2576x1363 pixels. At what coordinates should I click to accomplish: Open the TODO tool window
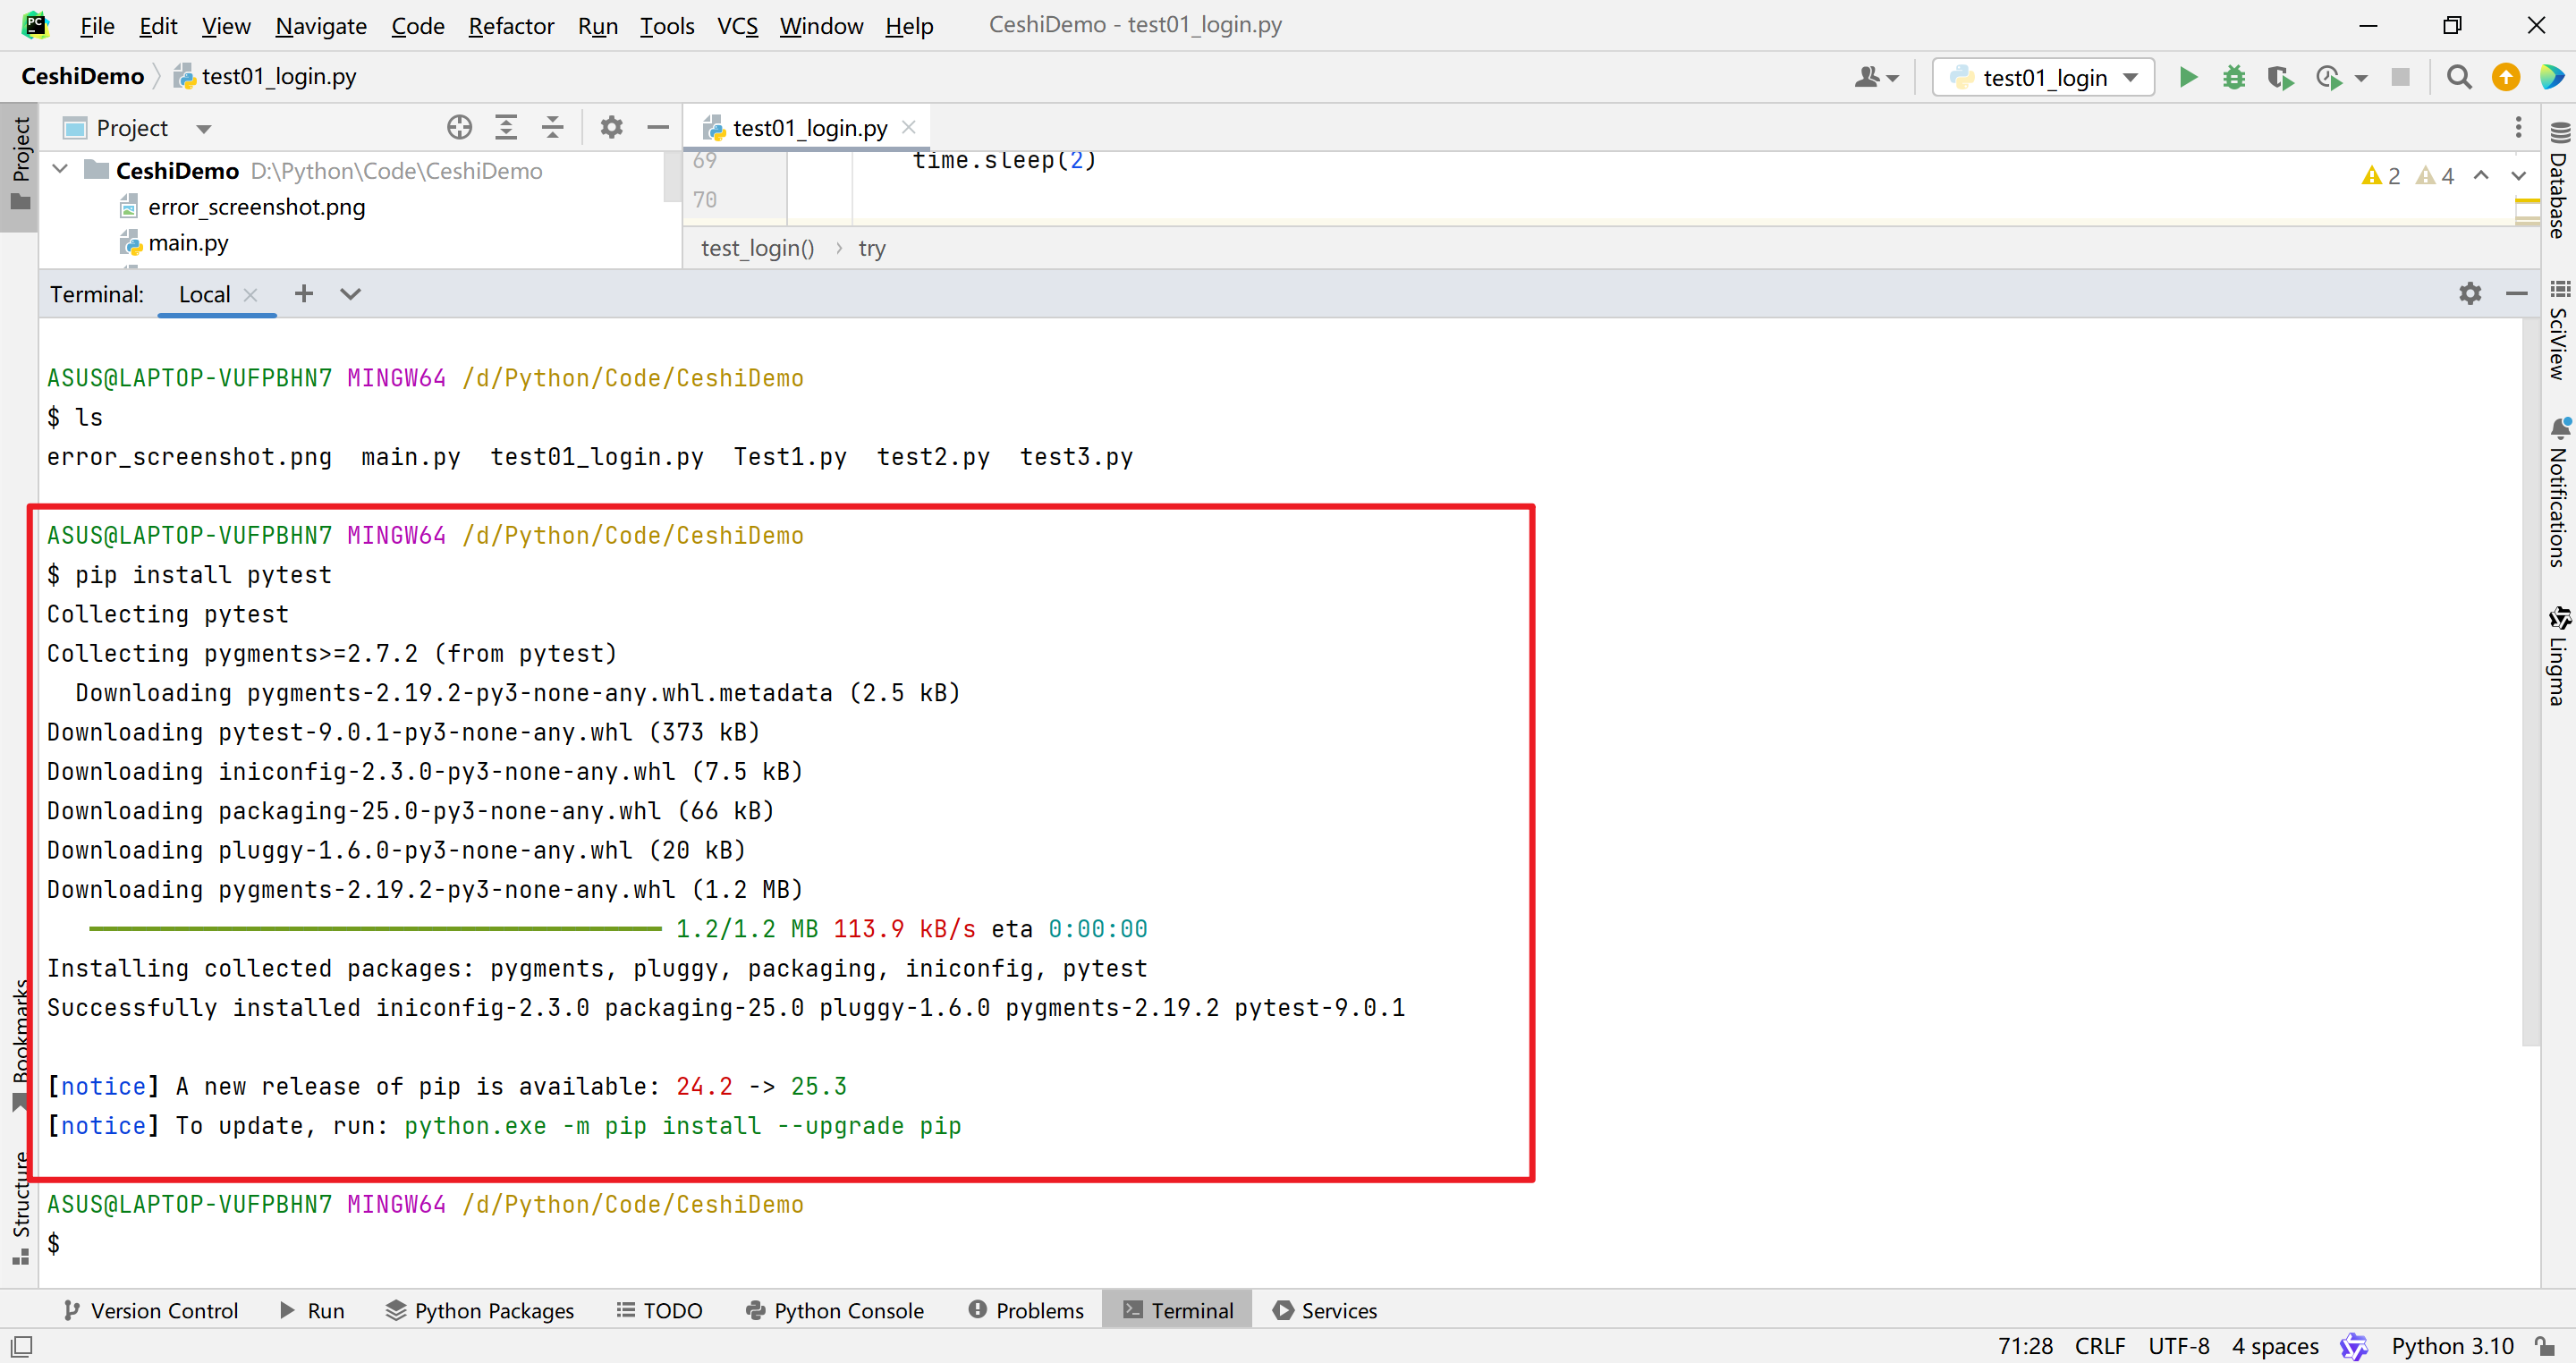point(660,1310)
